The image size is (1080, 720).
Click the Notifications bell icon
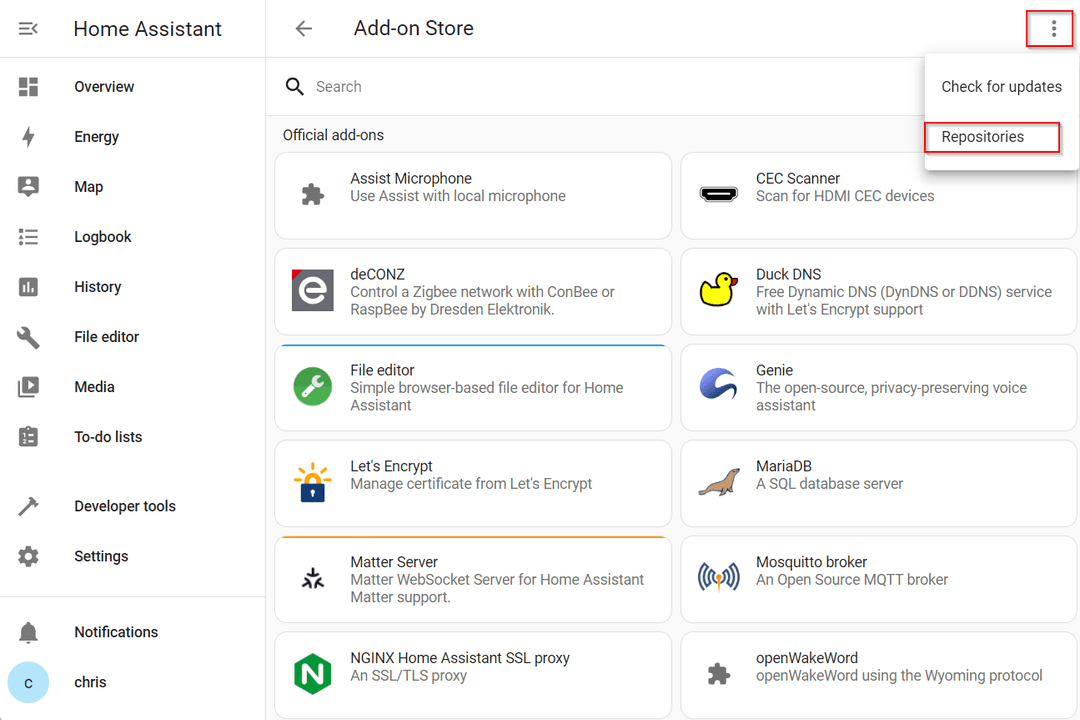click(28, 632)
